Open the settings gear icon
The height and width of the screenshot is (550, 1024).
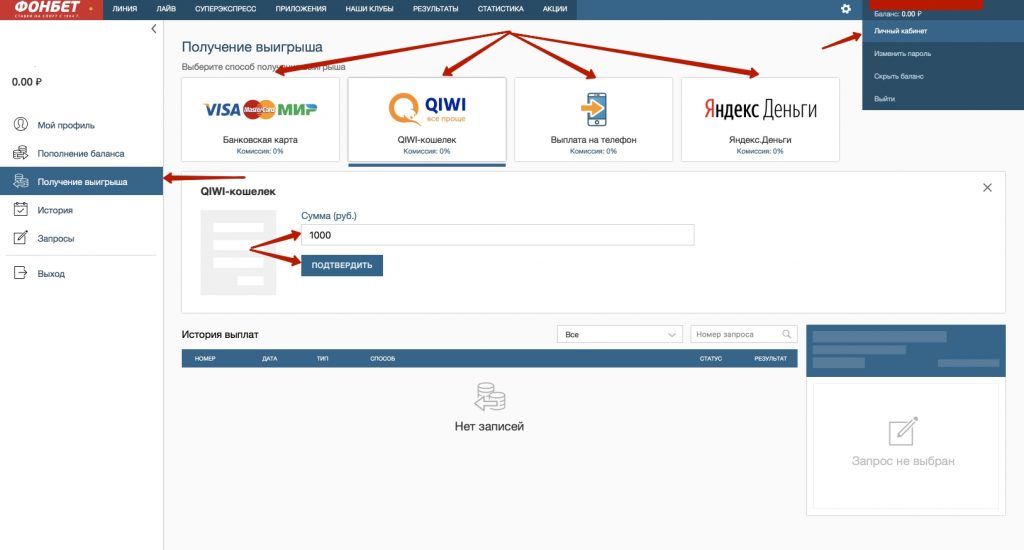coord(846,9)
